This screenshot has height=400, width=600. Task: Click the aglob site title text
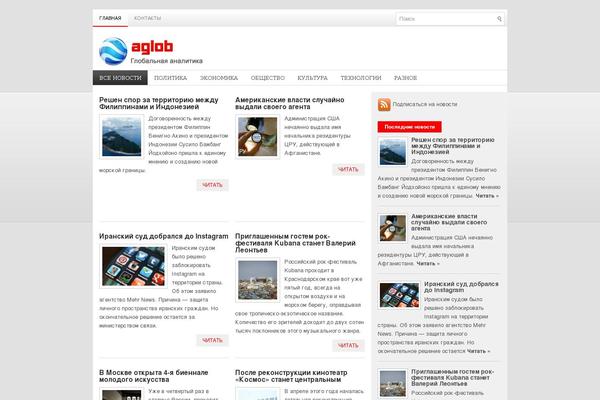(152, 47)
